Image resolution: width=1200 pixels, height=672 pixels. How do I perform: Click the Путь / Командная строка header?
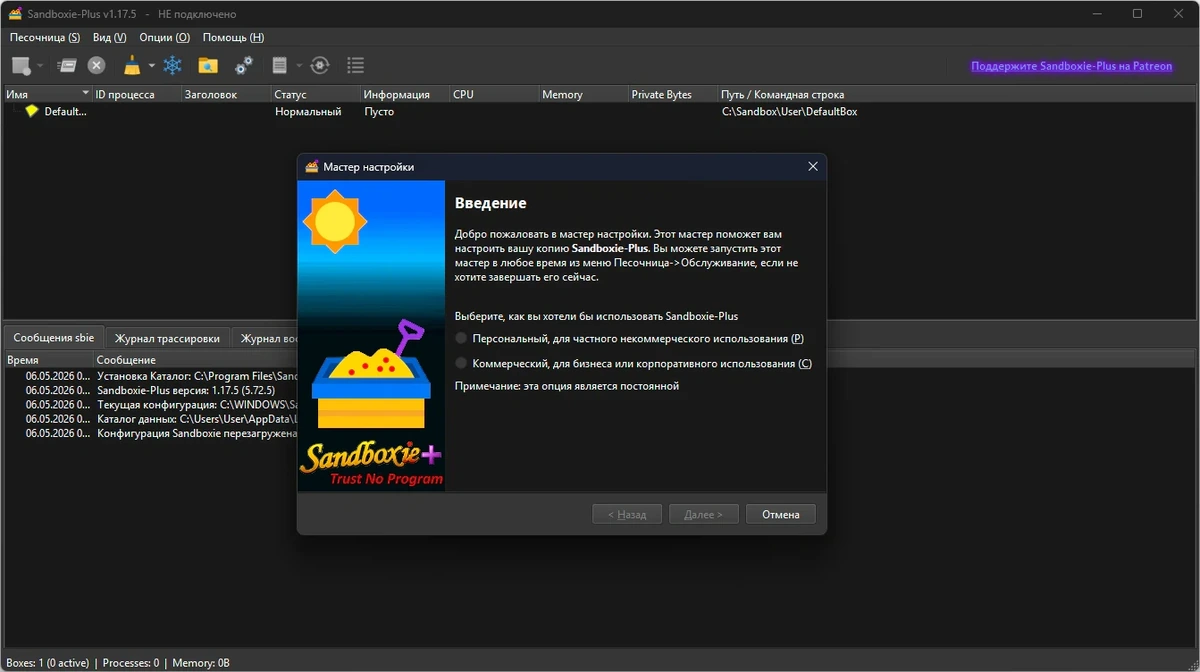click(x=958, y=94)
